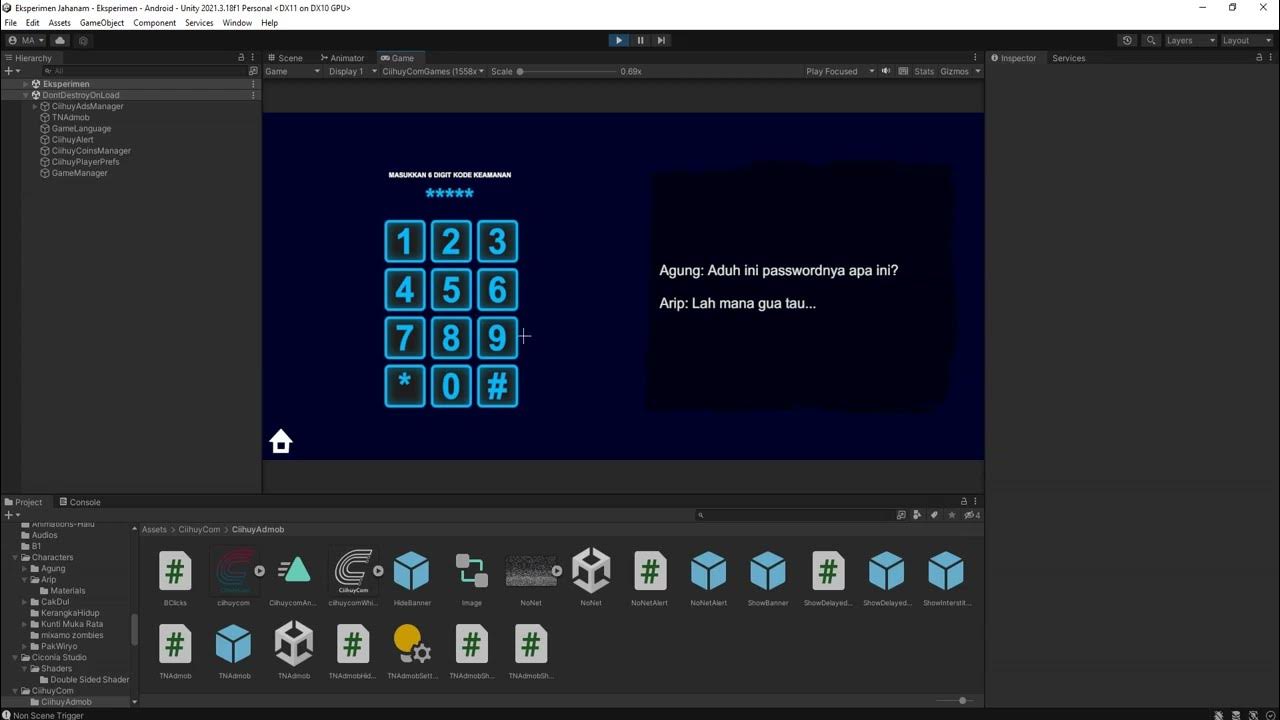Open the Display 1 dropdown
The width and height of the screenshot is (1280, 720).
coord(352,71)
